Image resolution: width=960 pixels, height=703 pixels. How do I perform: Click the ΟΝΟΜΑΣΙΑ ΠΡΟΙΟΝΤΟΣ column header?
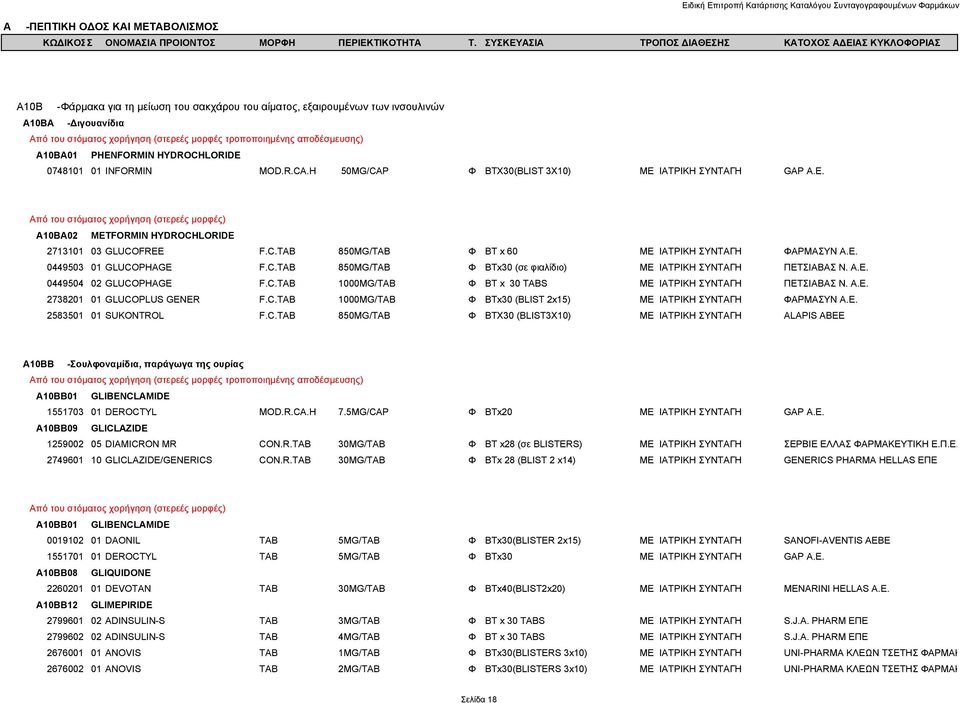[160, 43]
